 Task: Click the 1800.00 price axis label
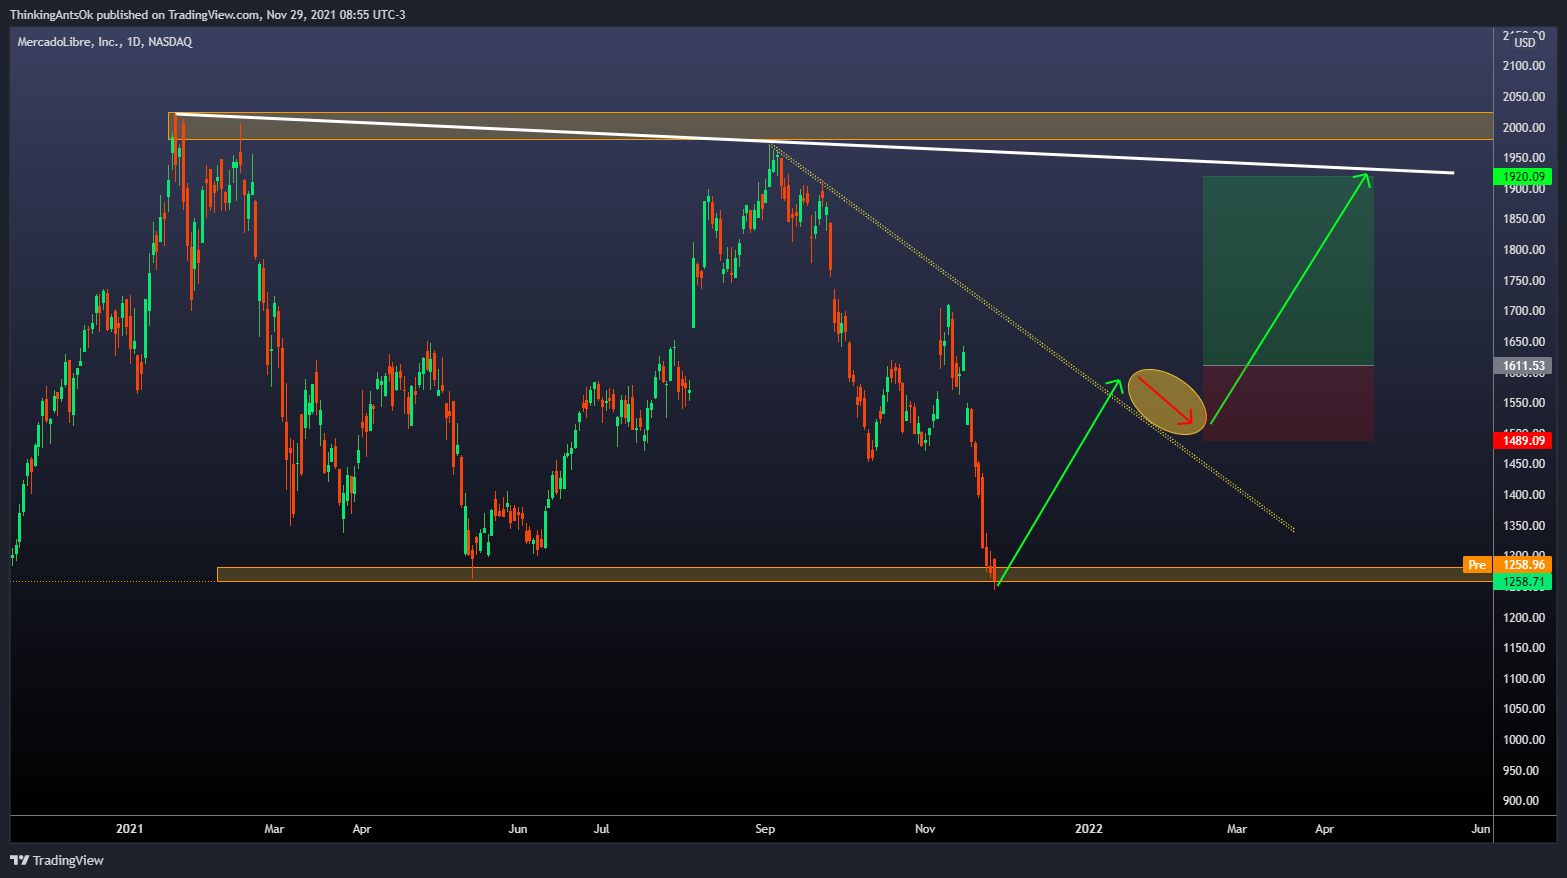coord(1524,250)
